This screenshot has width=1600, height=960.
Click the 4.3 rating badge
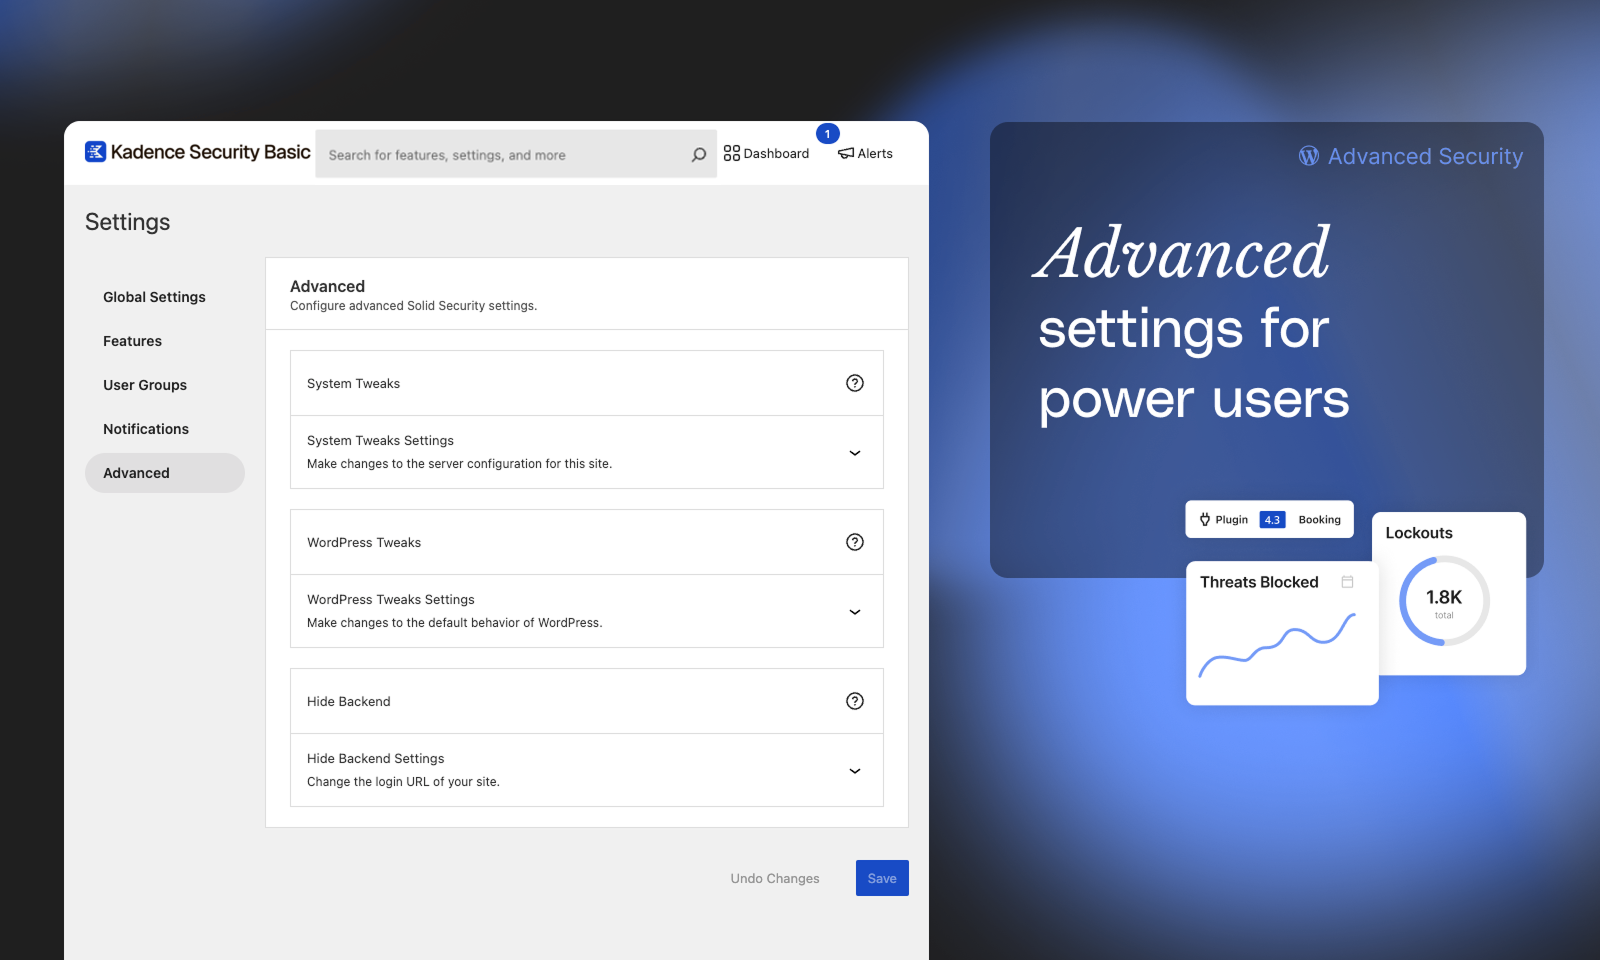[x=1272, y=520]
